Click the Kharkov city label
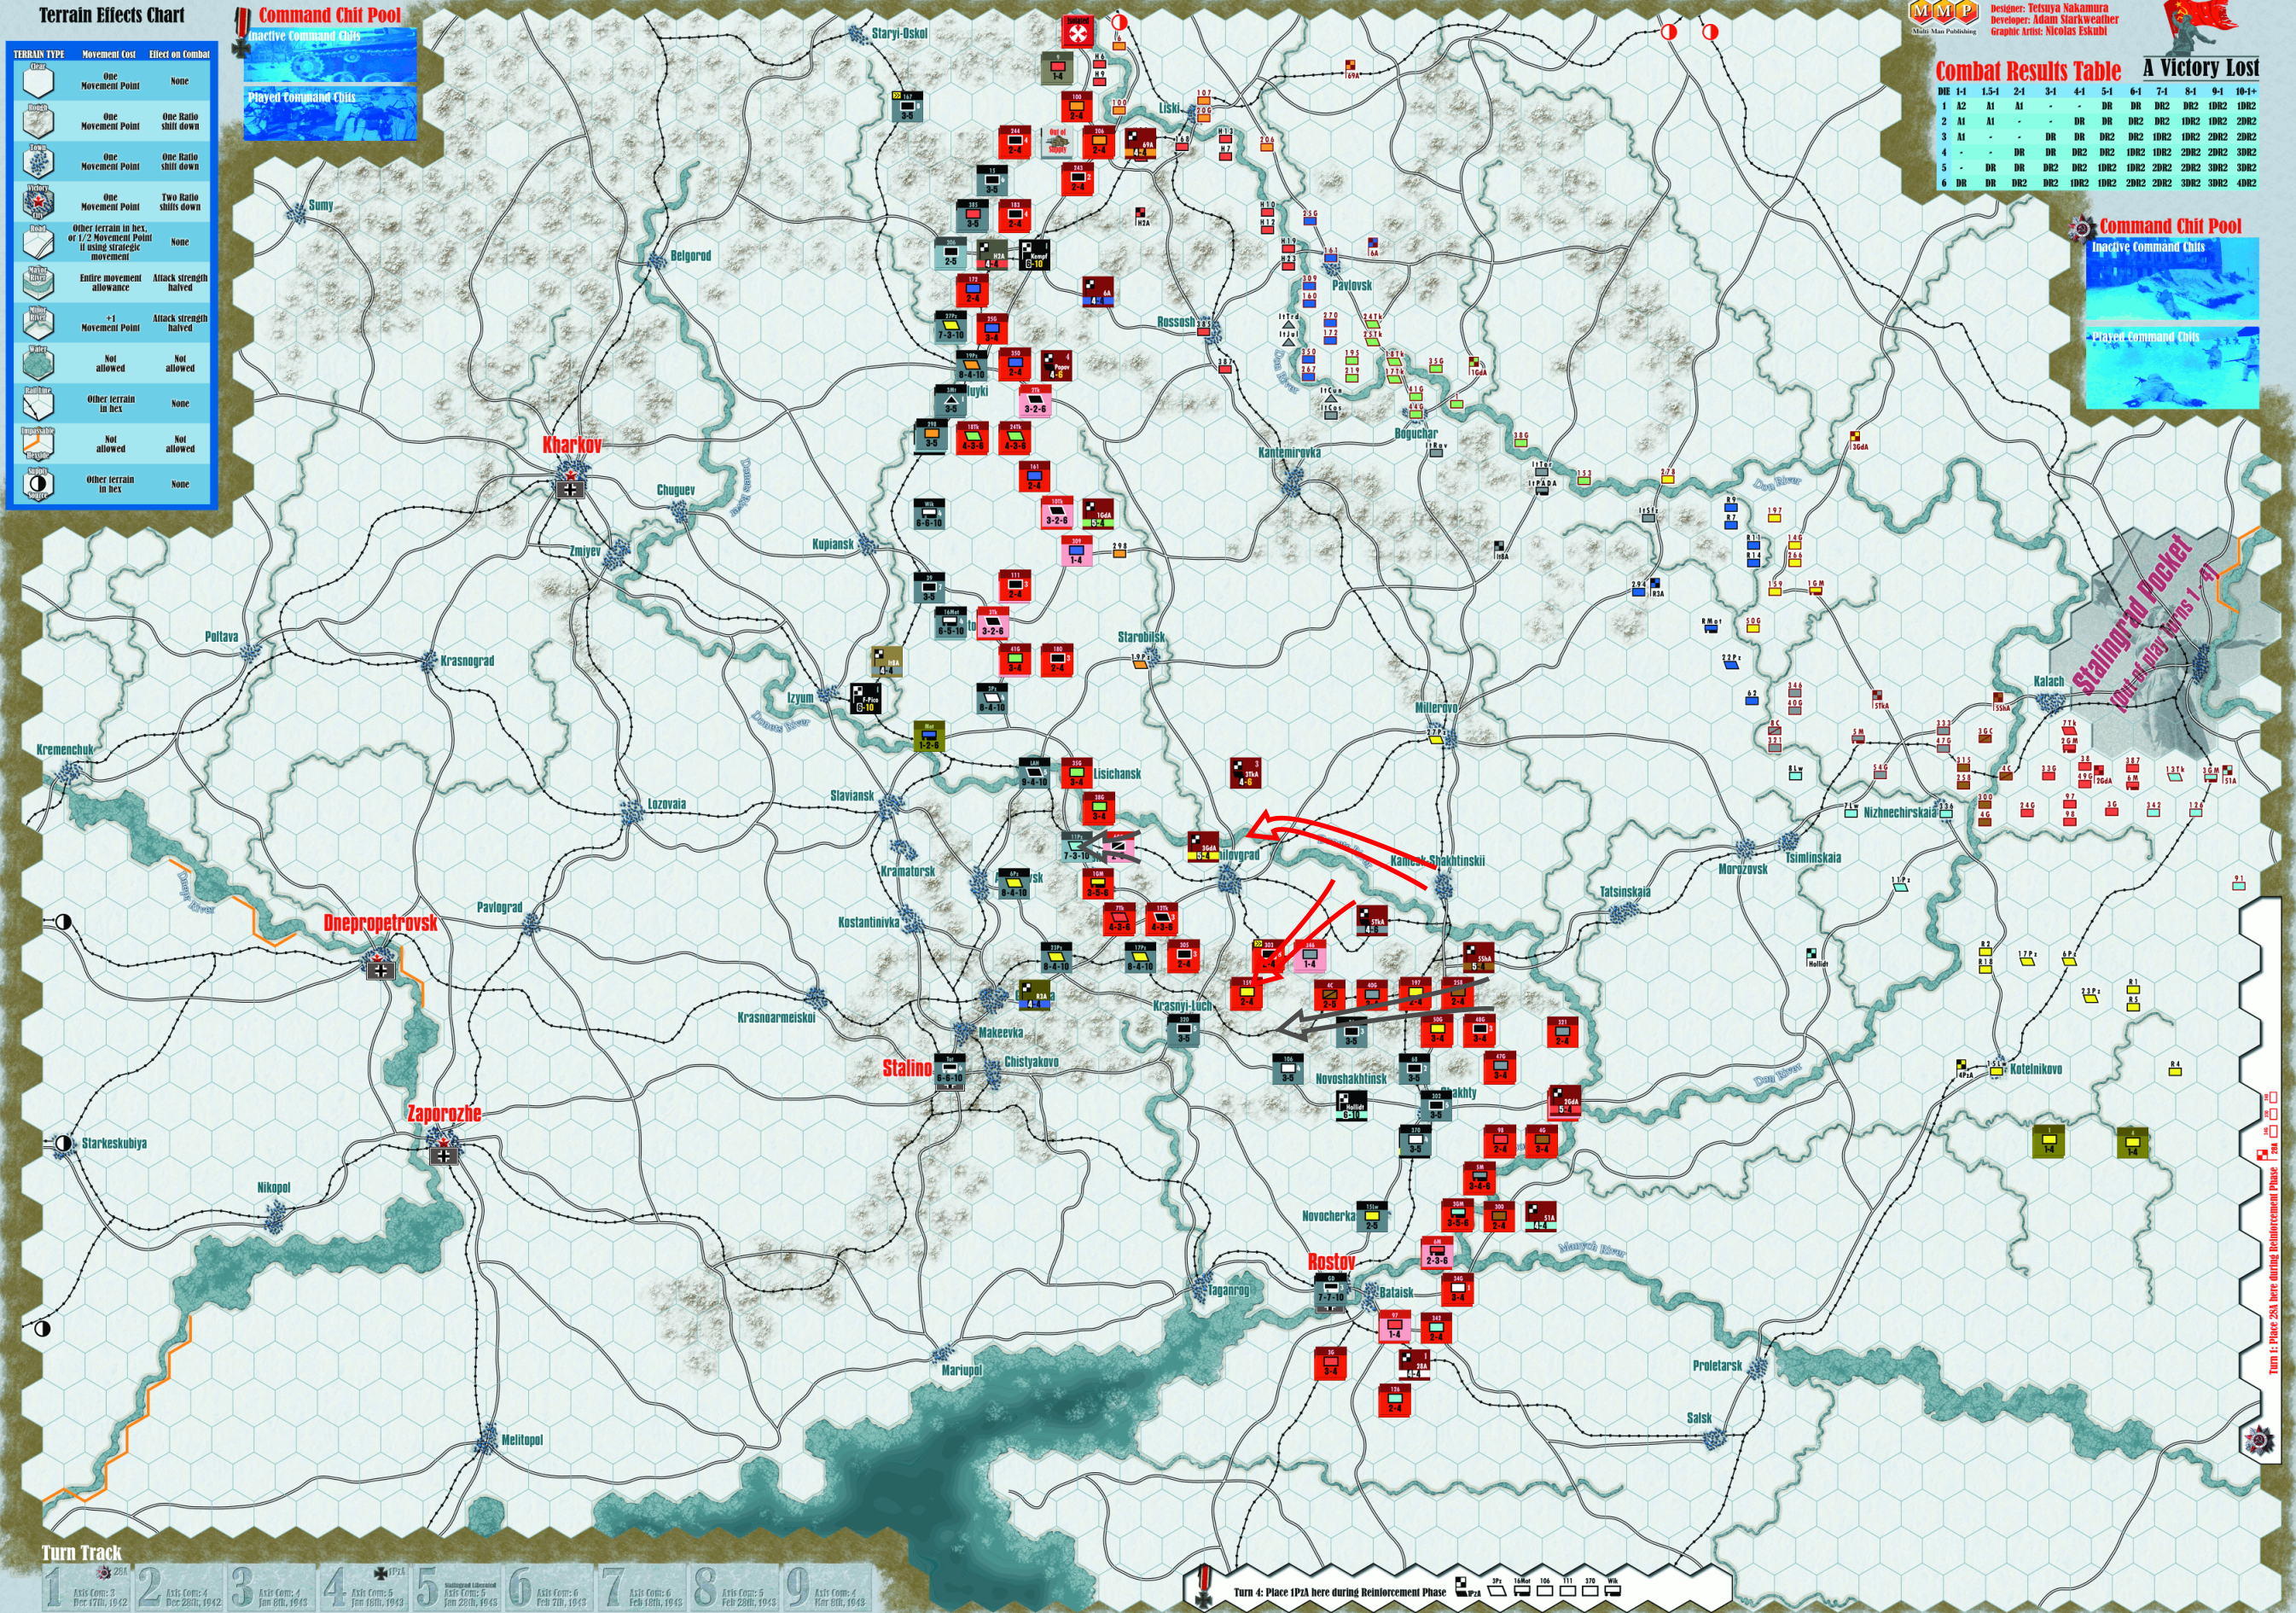This screenshot has width=2296, height=1613. click(x=572, y=446)
